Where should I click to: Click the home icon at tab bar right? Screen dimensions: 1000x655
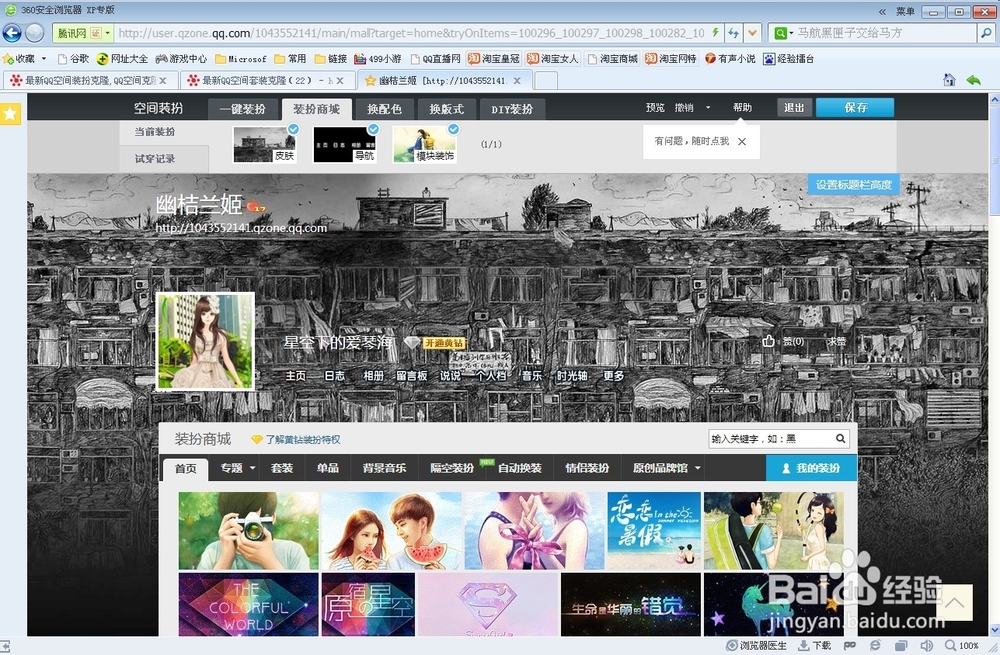coord(949,80)
